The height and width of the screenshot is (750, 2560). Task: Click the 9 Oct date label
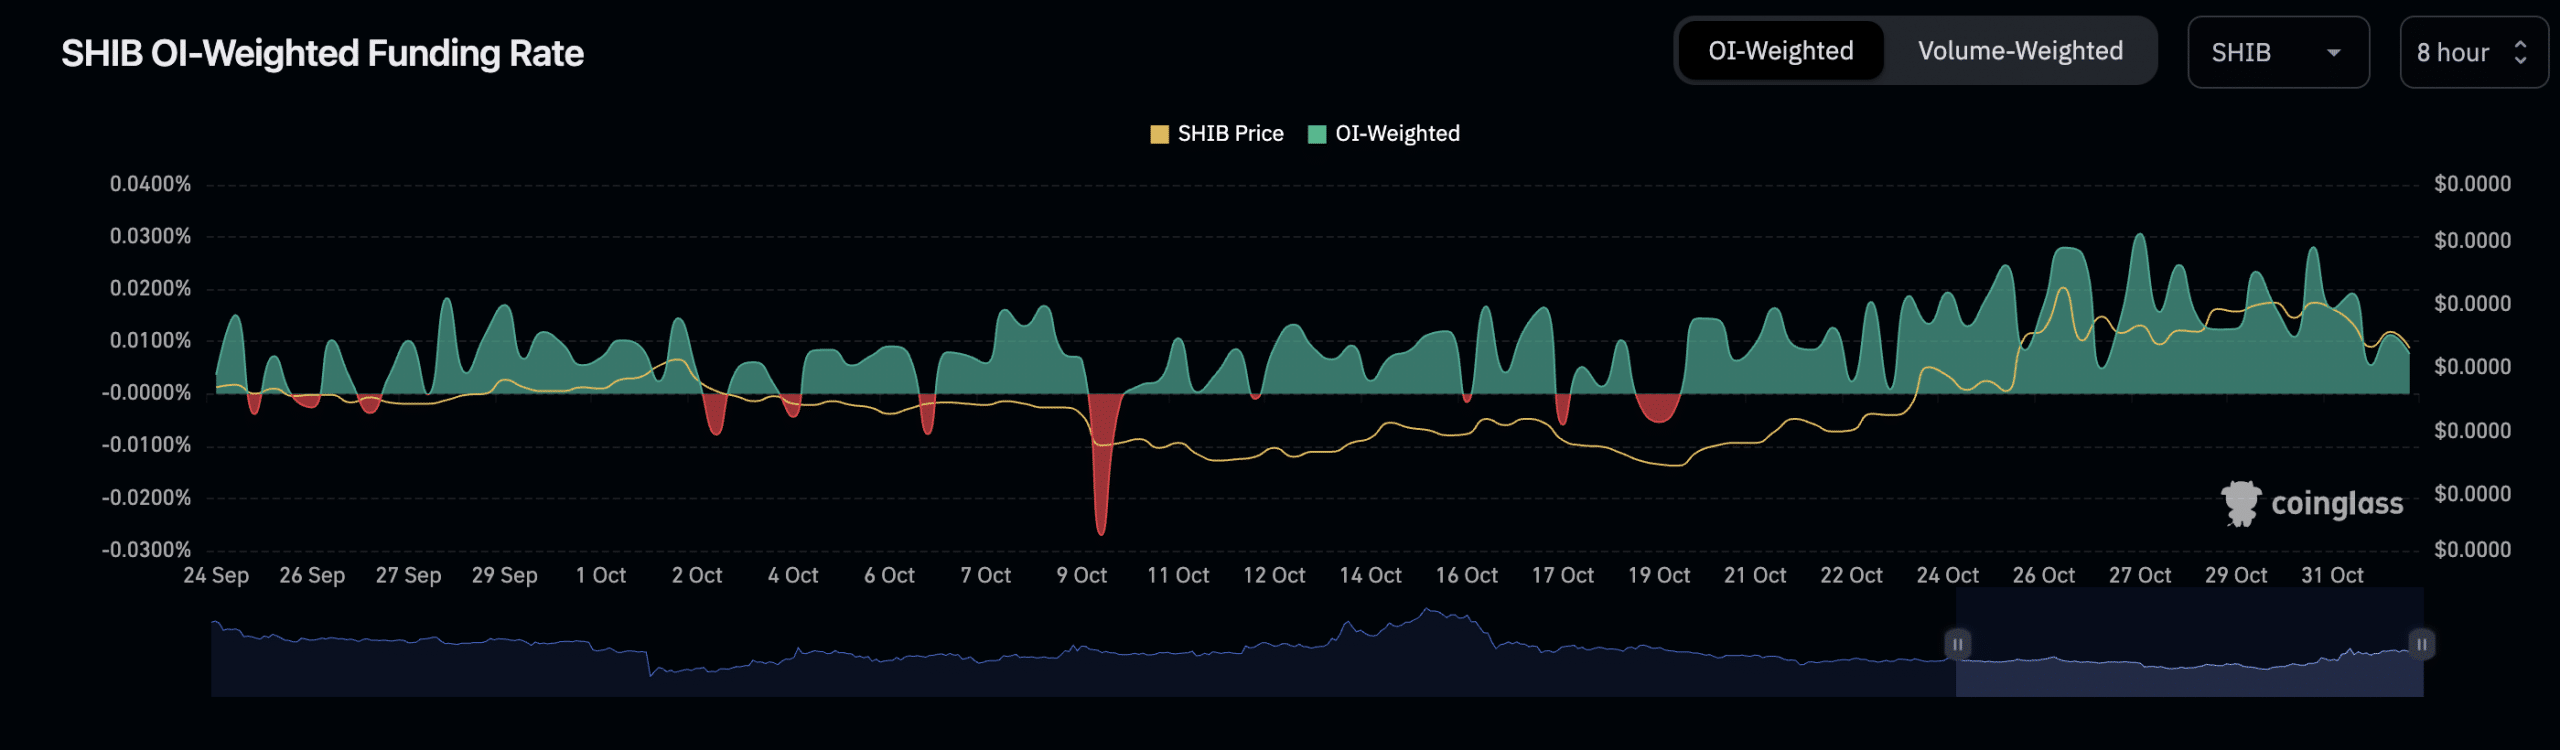pos(1082,576)
